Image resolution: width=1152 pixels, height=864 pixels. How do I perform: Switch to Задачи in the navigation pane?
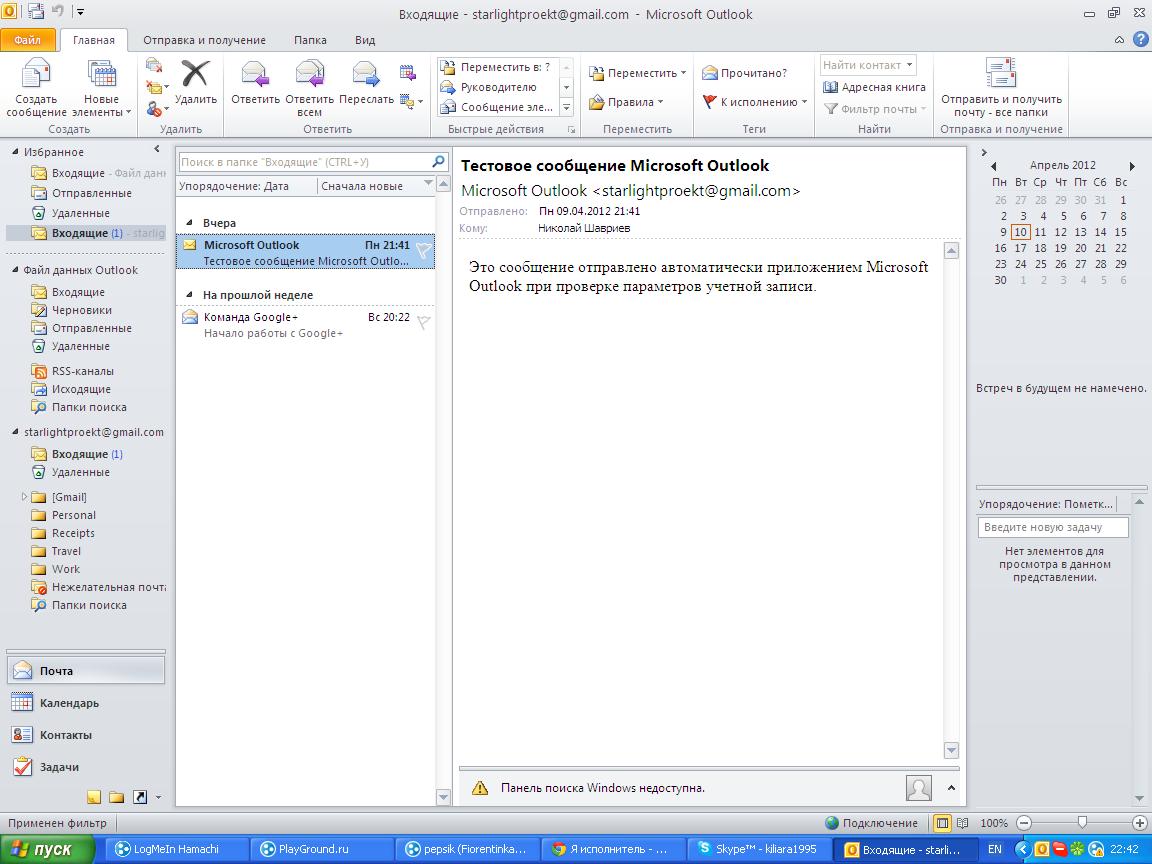(86, 767)
